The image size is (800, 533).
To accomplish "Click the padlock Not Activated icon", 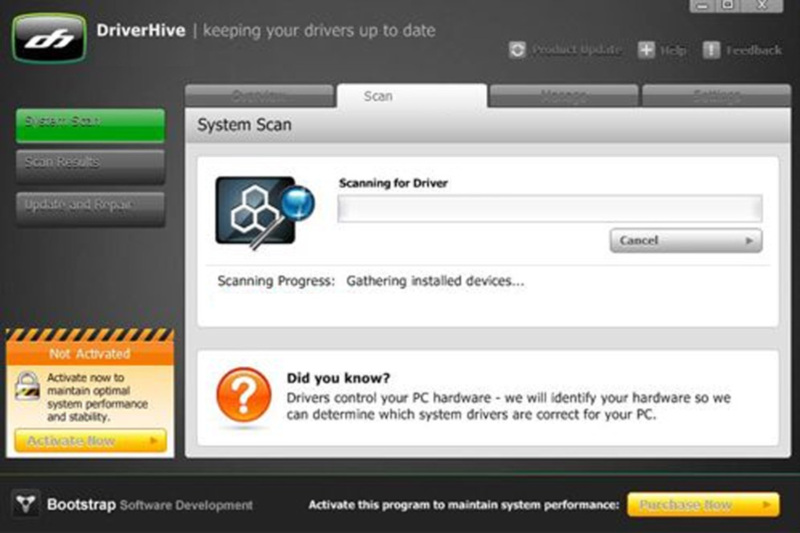I will coord(27,386).
